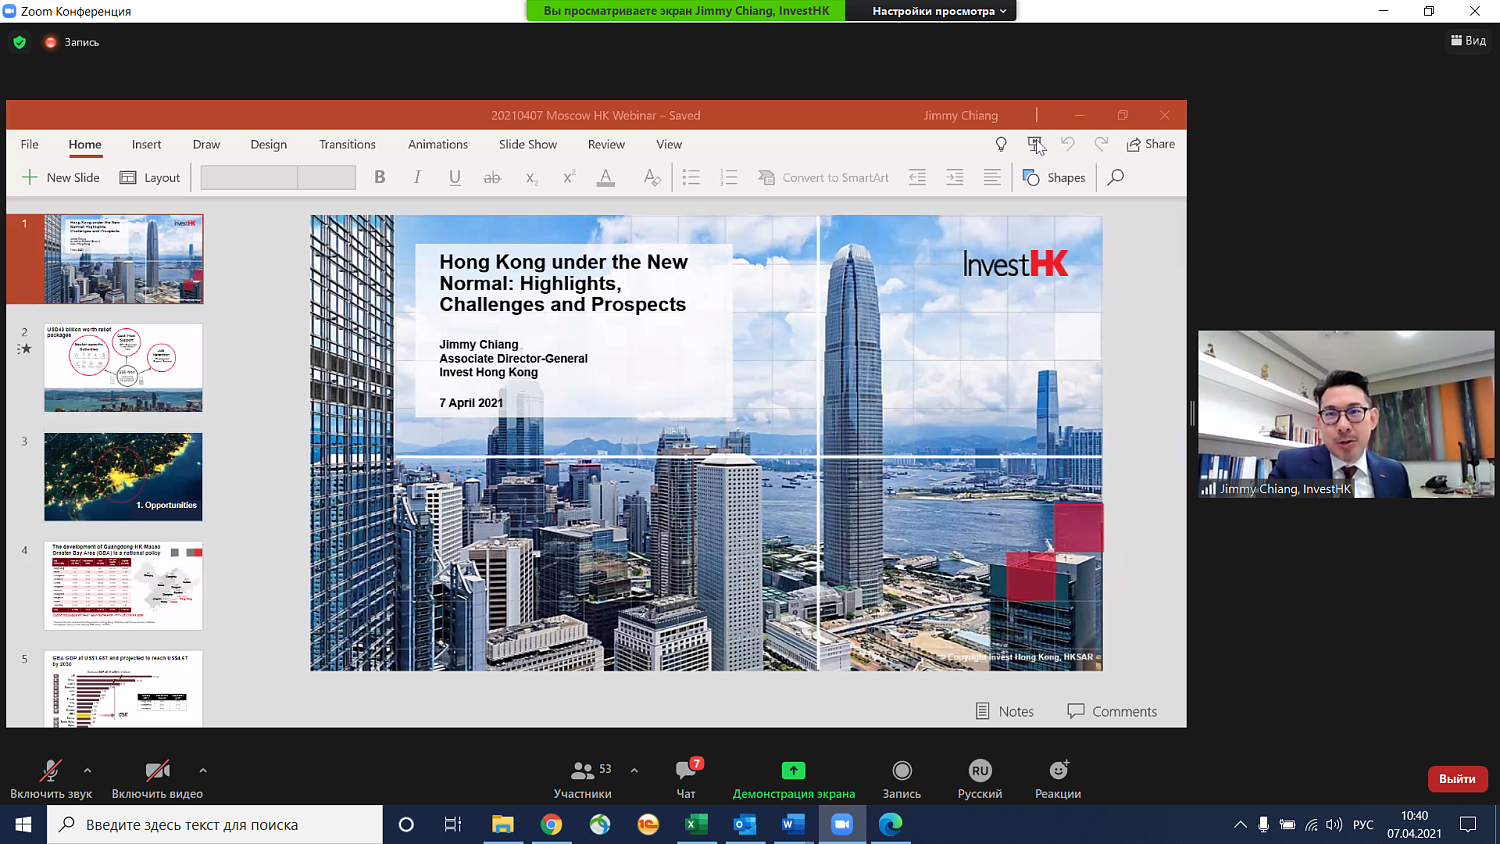Select slide 3 Opportunities thumbnail
Screen dimensions: 1500x844
pyautogui.click(x=123, y=477)
